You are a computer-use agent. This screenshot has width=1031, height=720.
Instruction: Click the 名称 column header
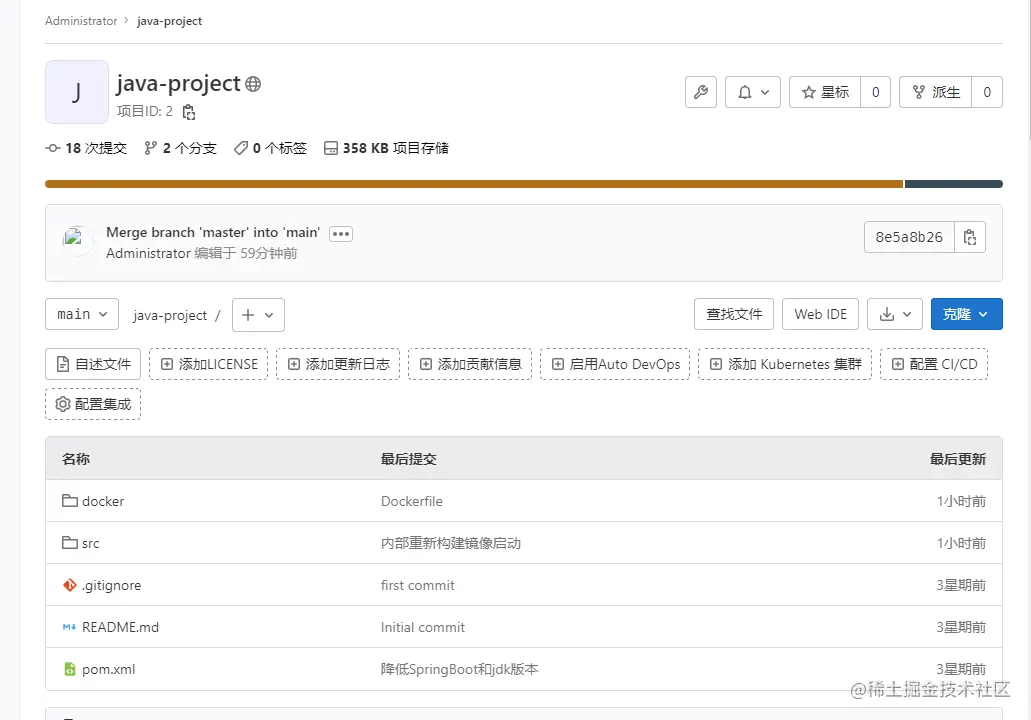76,459
